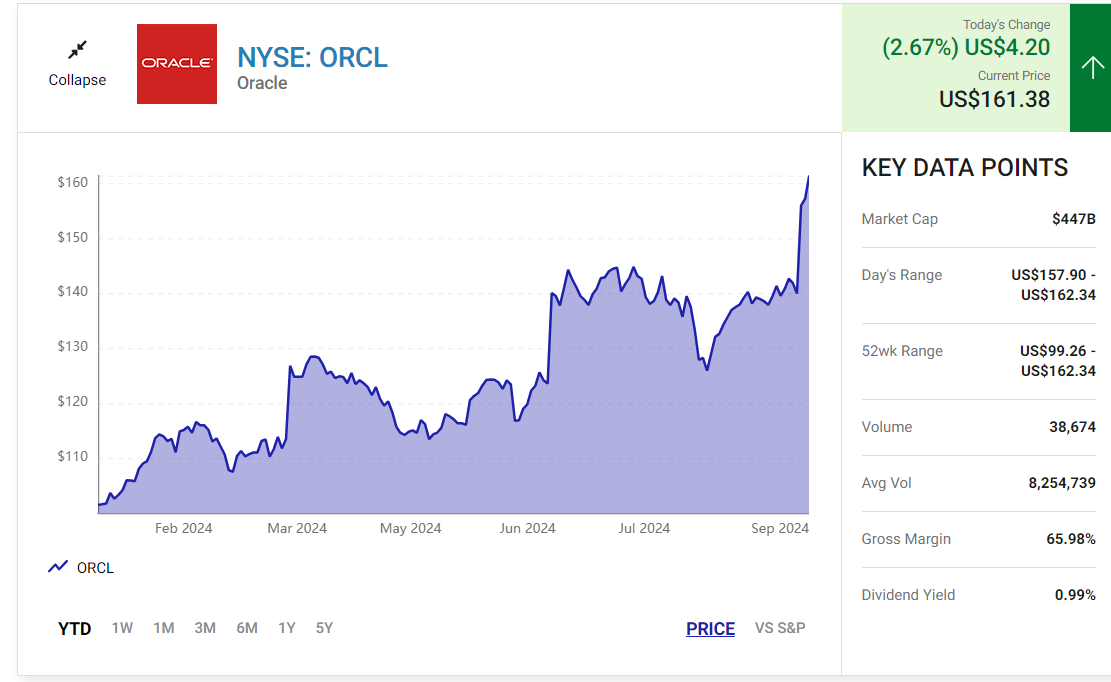Click the Gross Margin label
This screenshot has height=682, width=1111.
pos(906,539)
